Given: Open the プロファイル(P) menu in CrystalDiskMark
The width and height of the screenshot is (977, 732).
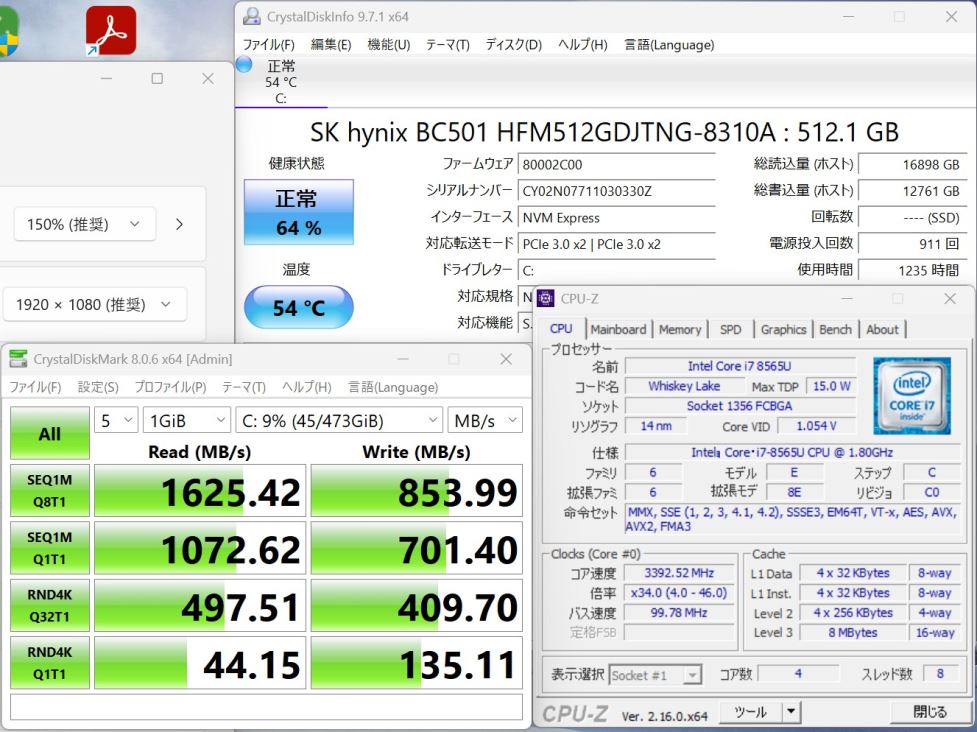Looking at the screenshot, I should pos(170,387).
